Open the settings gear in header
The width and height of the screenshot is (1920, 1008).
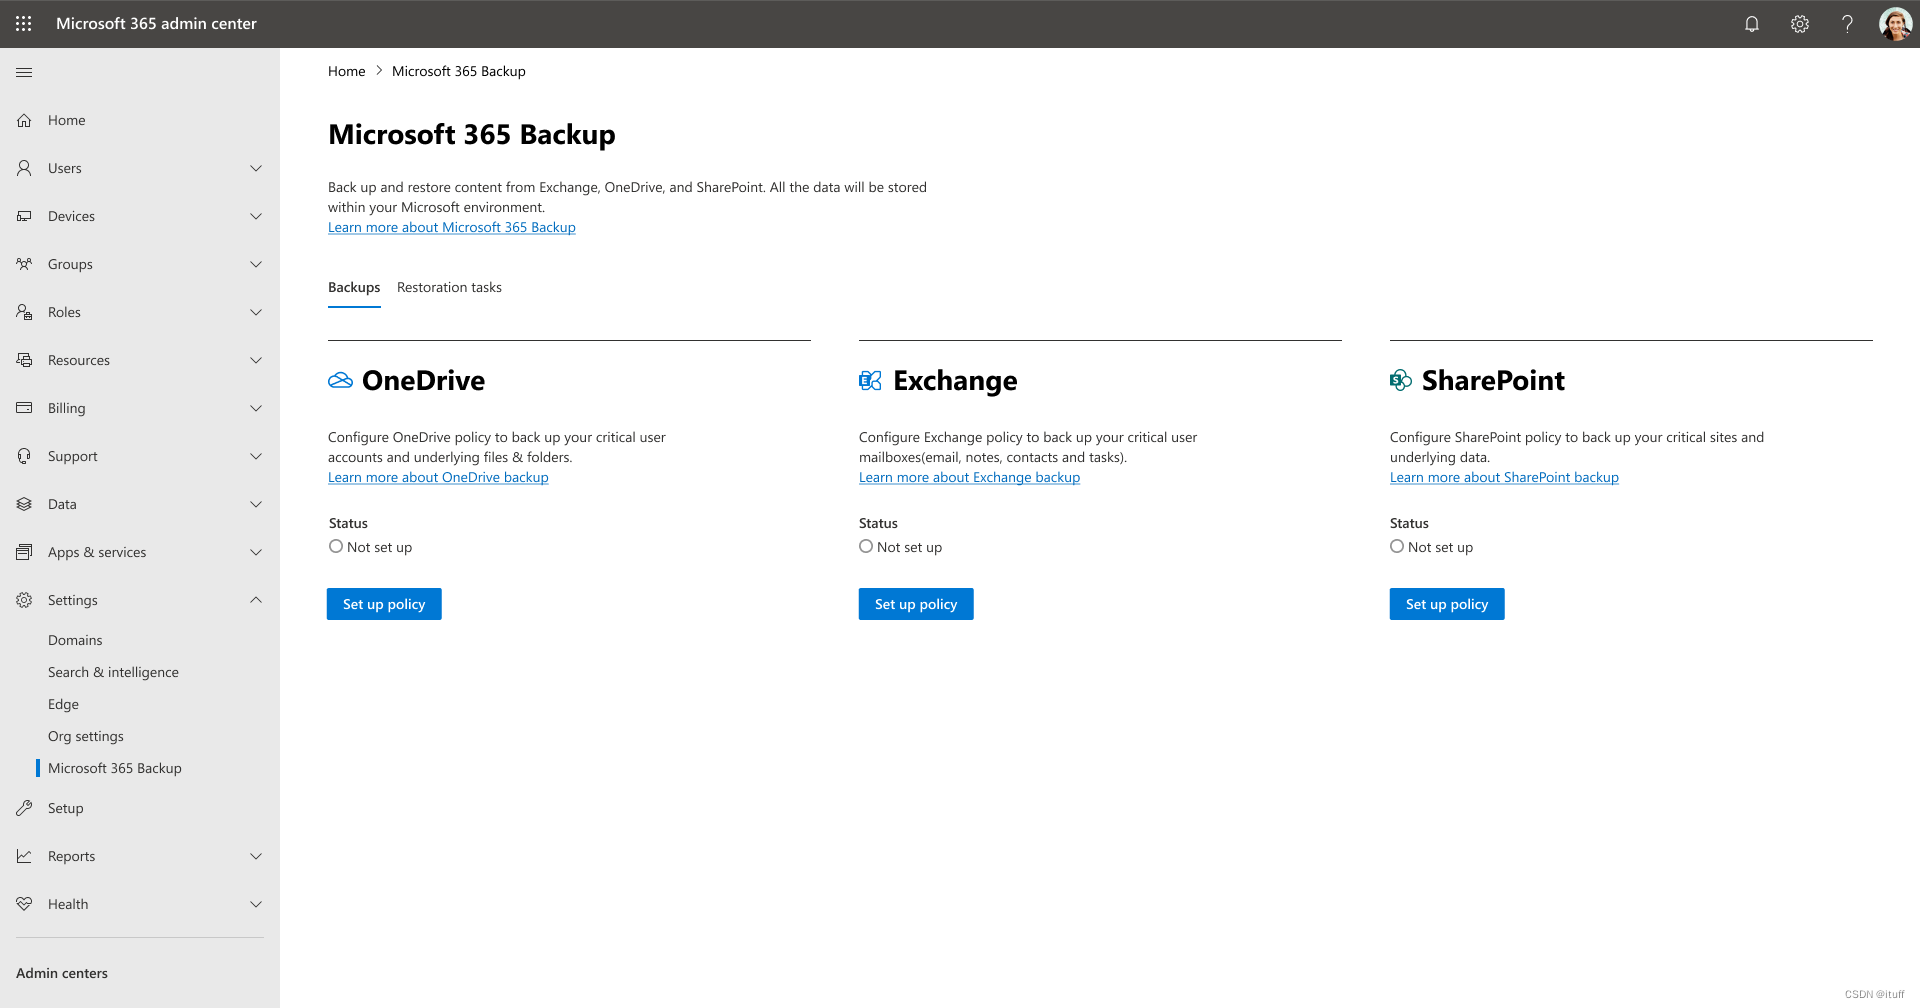1800,24
